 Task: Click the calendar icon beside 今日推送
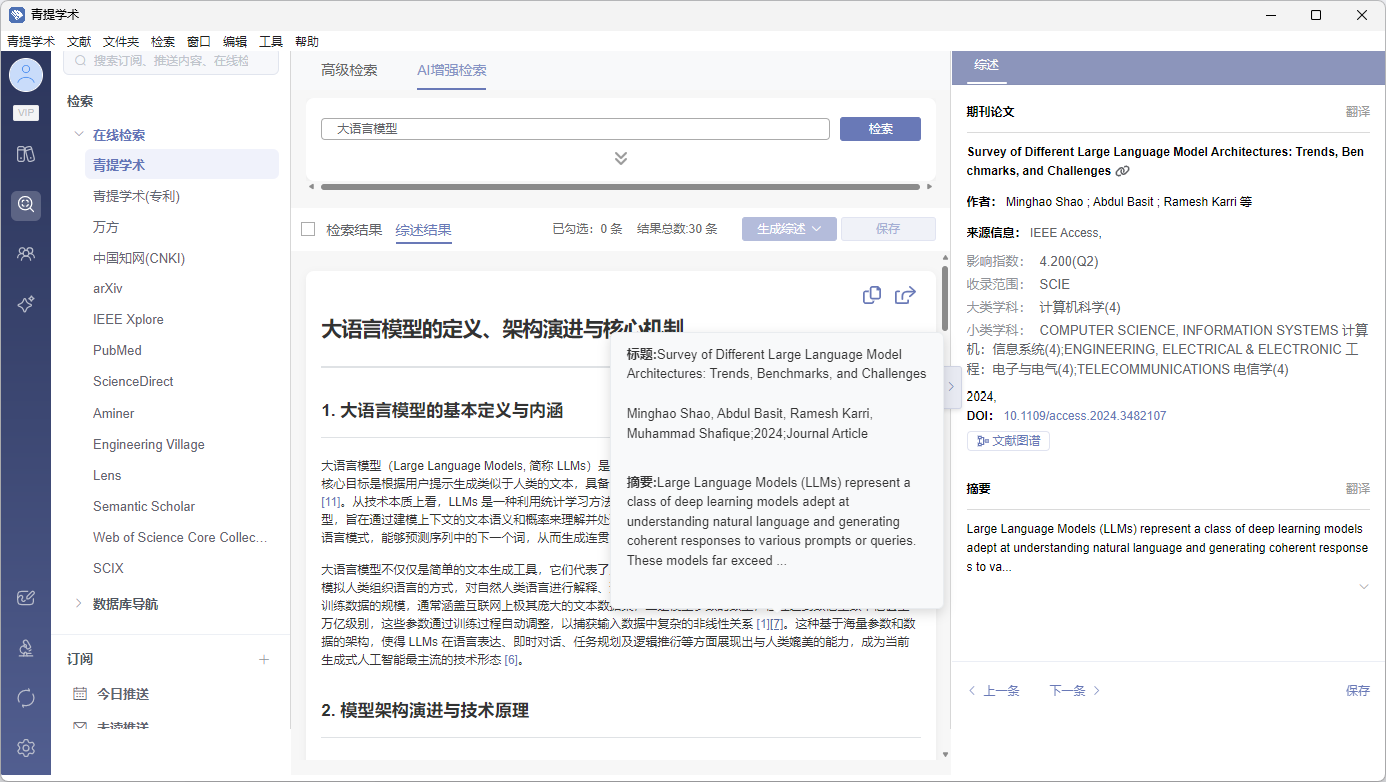pos(80,694)
